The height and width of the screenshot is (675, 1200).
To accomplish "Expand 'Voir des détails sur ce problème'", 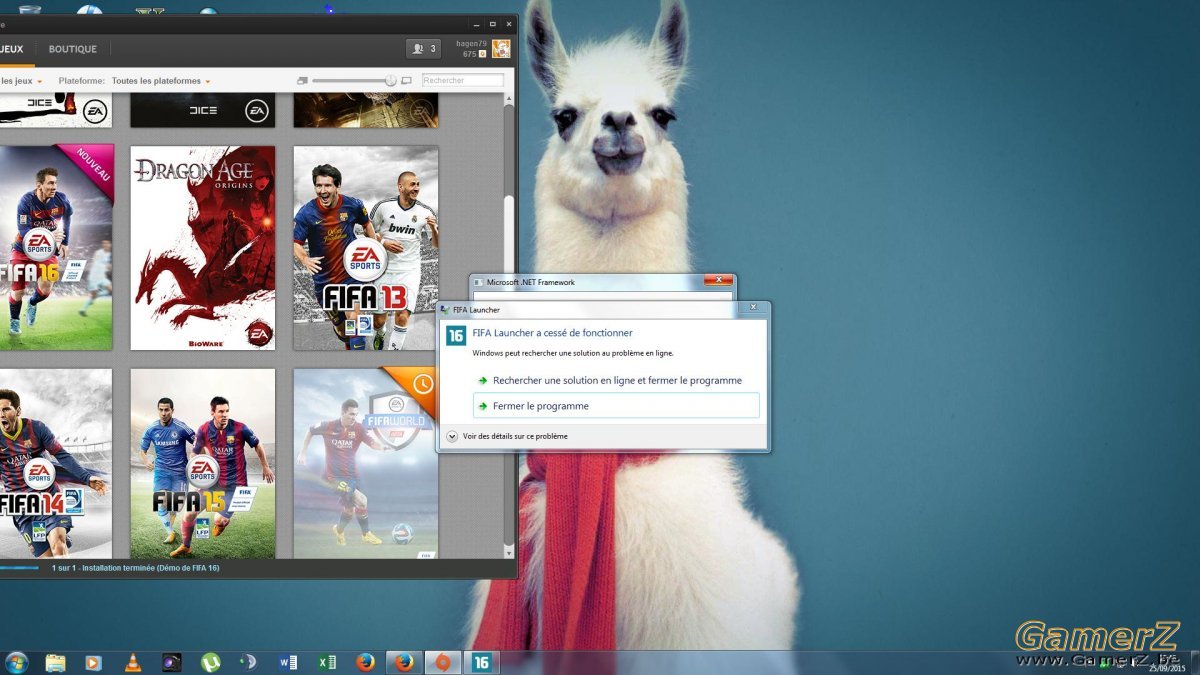I will (x=507, y=436).
